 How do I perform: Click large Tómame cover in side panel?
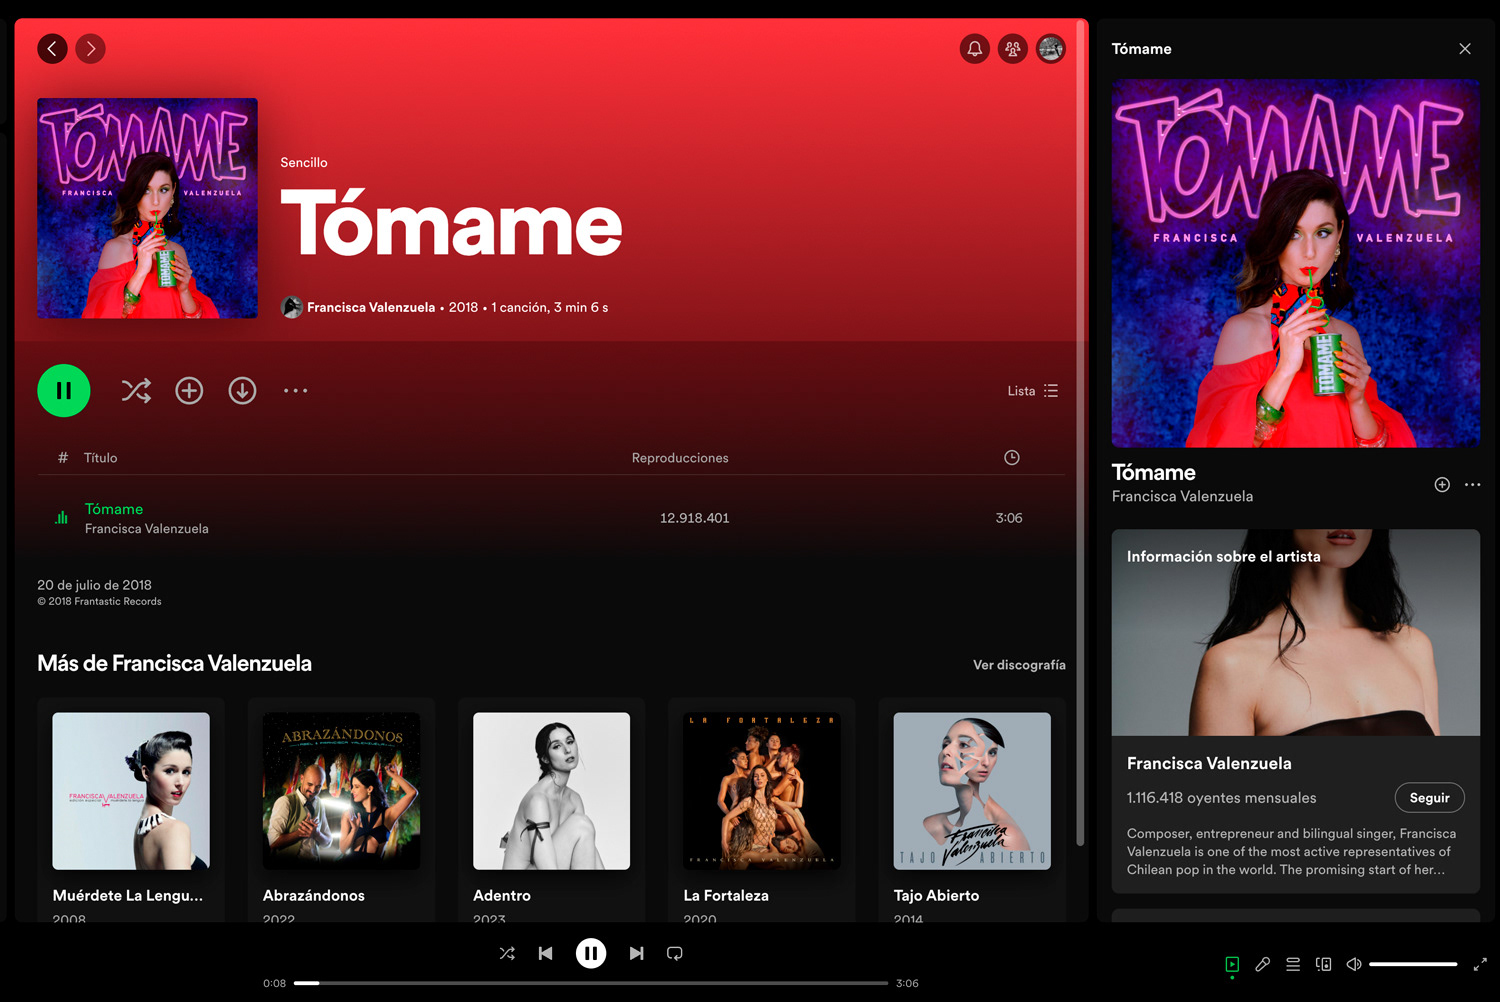1296,263
